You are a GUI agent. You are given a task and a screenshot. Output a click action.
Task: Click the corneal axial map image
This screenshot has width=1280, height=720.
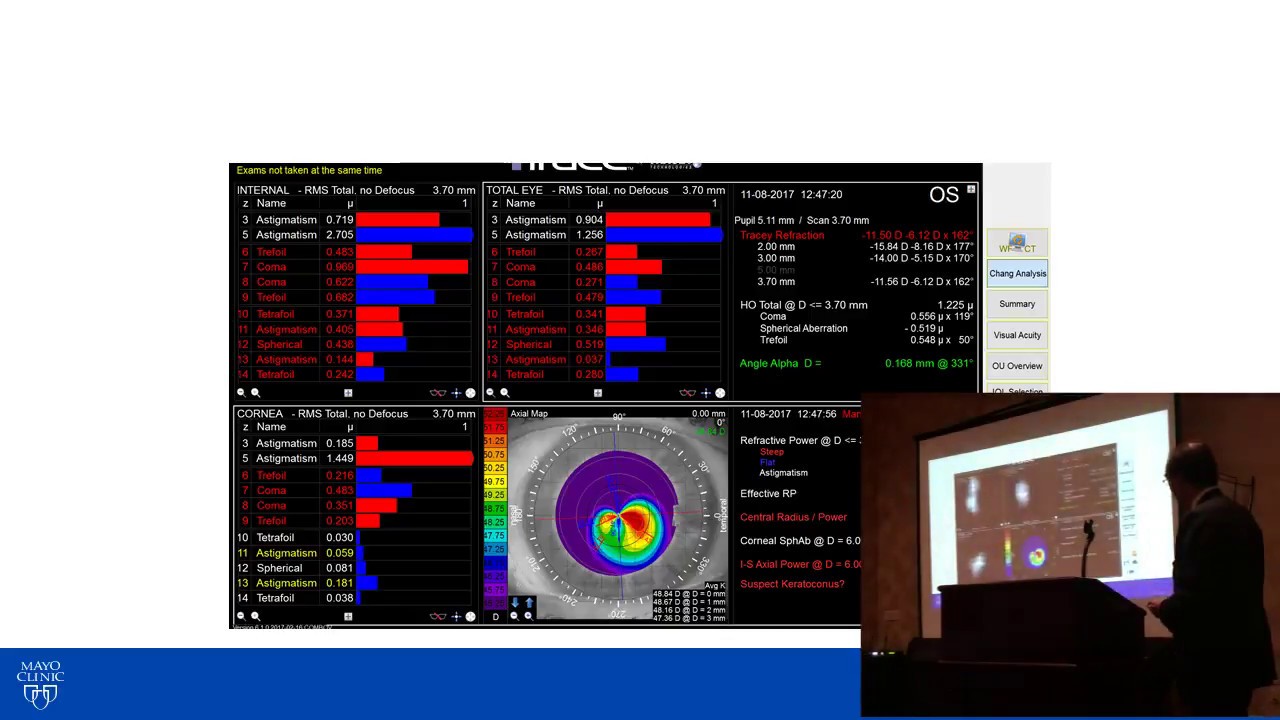[619, 515]
